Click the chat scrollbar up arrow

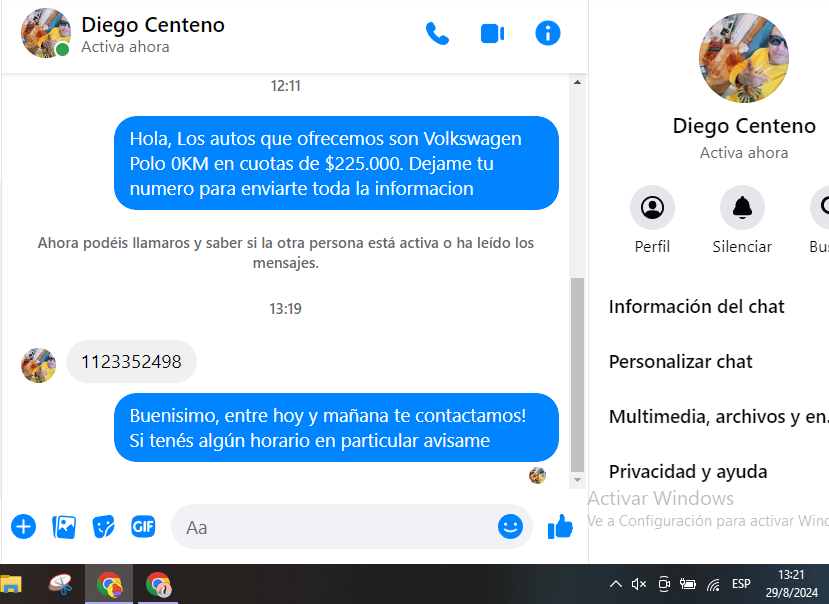pos(577,82)
